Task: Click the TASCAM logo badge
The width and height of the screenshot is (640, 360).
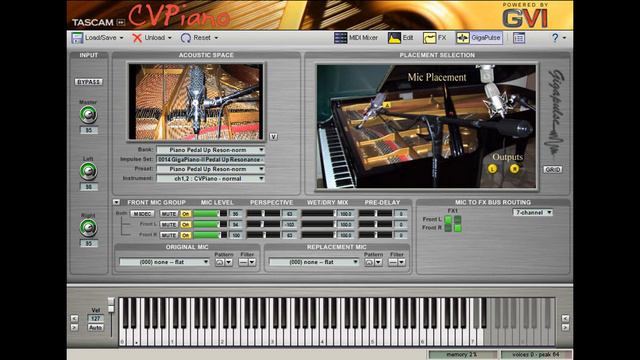Action: 98,22
